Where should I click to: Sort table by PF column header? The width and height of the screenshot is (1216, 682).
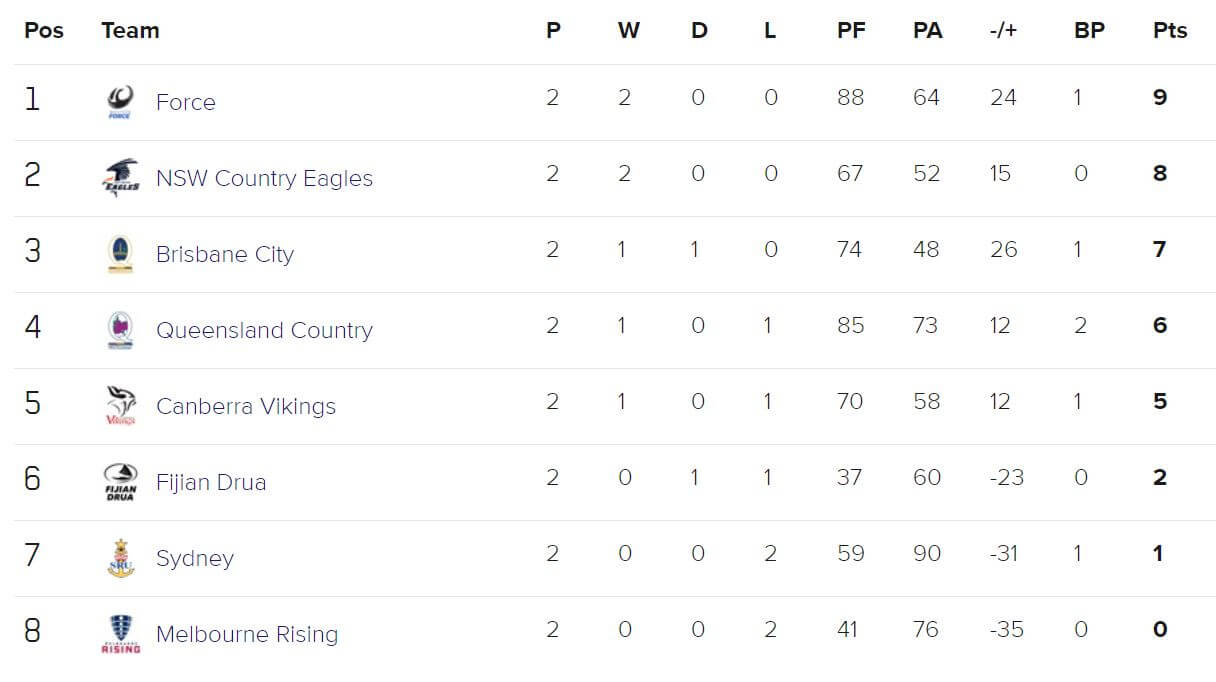point(851,30)
